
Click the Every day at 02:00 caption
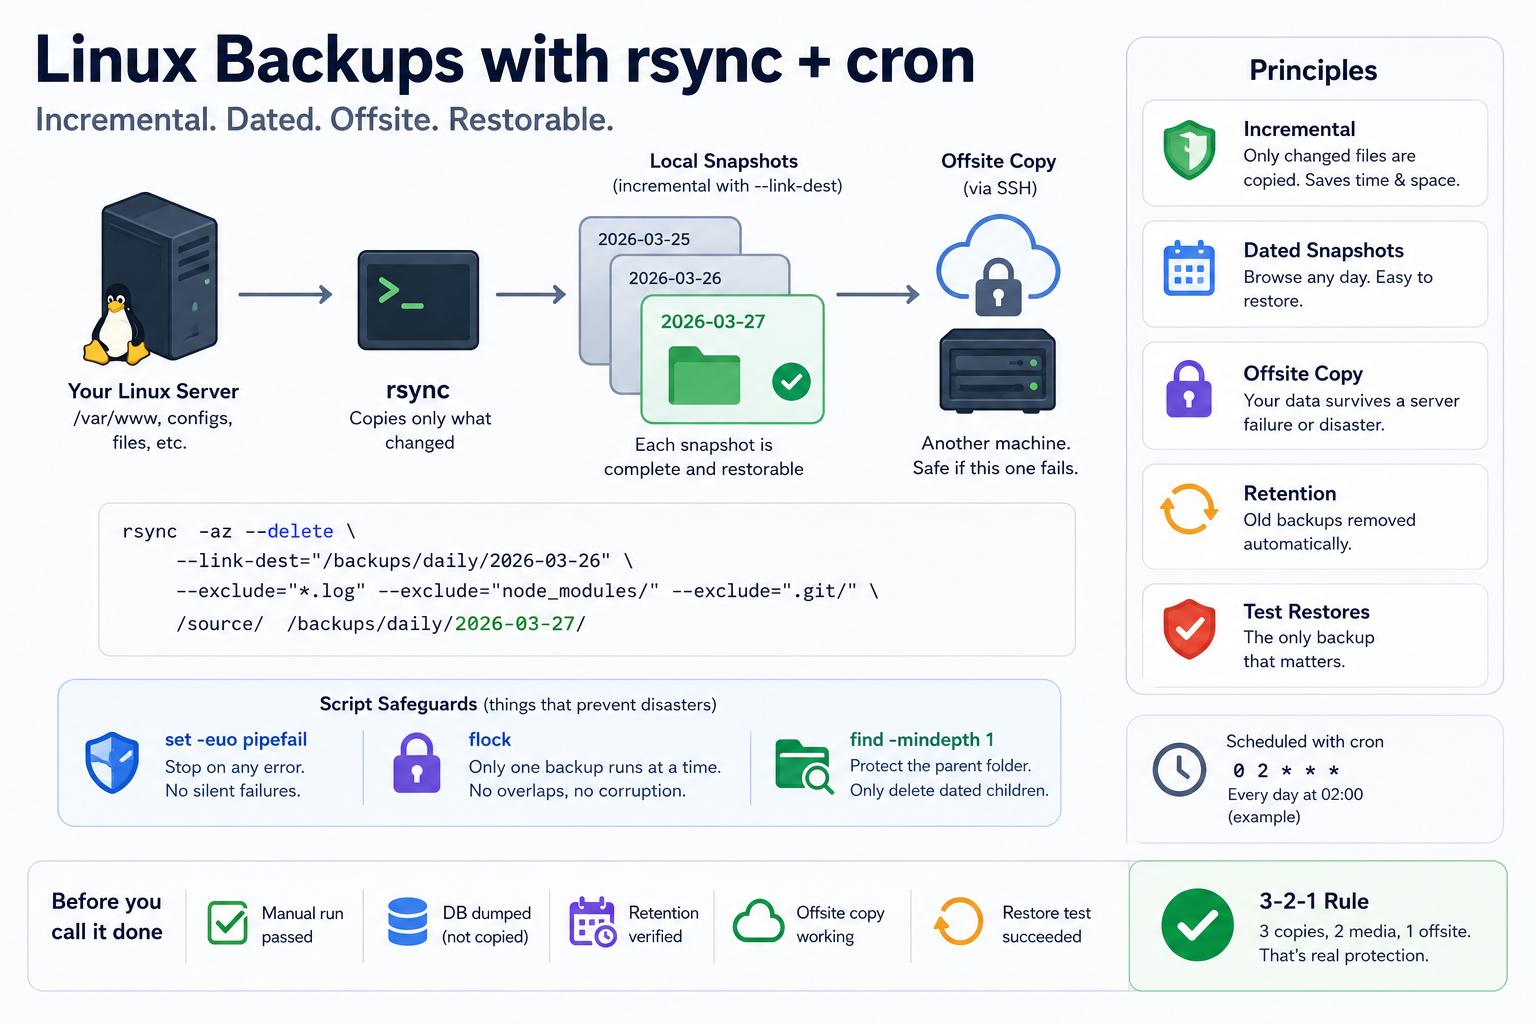coord(1295,794)
